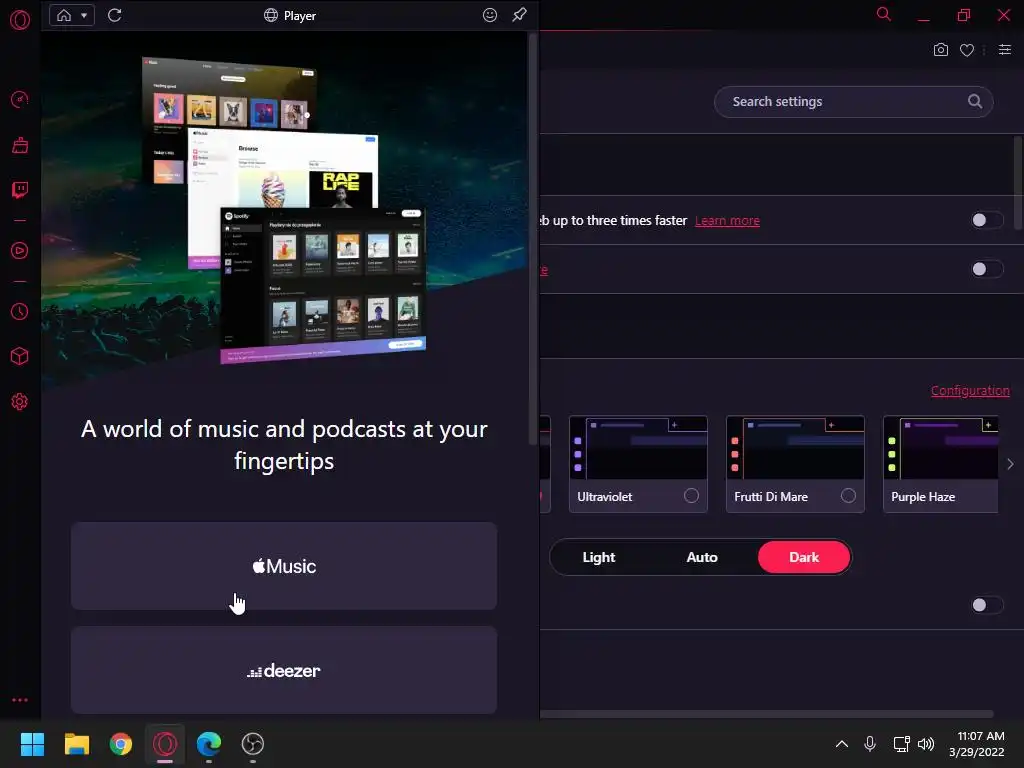Screen dimensions: 1024x768
Task: Open bookmarks heart icon
Action: pyautogui.click(x=967, y=50)
